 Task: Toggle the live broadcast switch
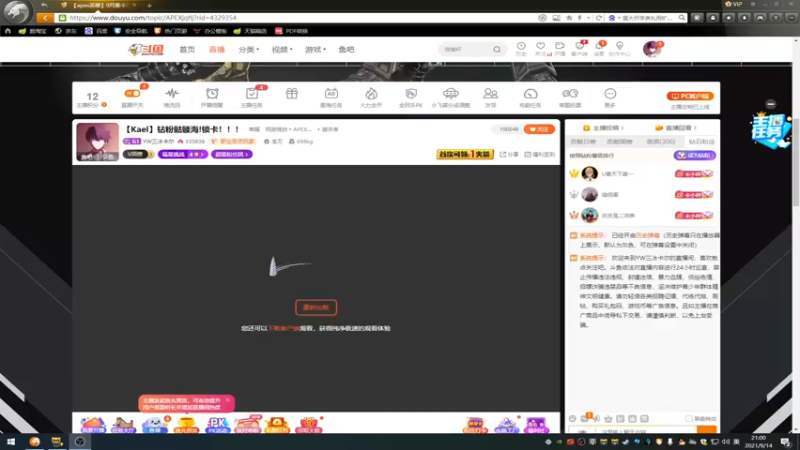click(x=132, y=93)
